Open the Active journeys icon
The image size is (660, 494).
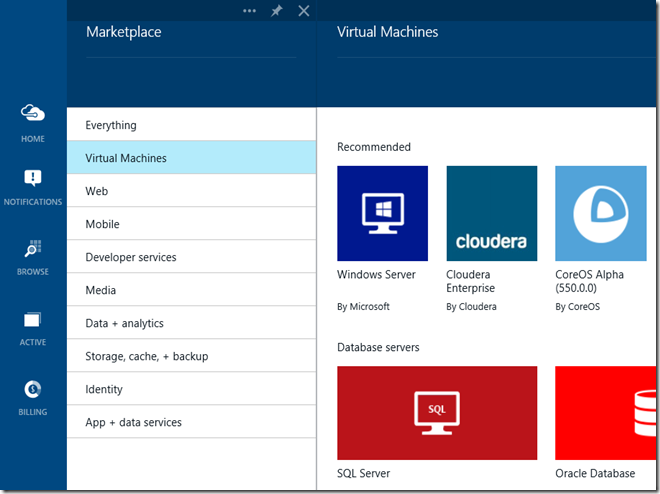33,321
